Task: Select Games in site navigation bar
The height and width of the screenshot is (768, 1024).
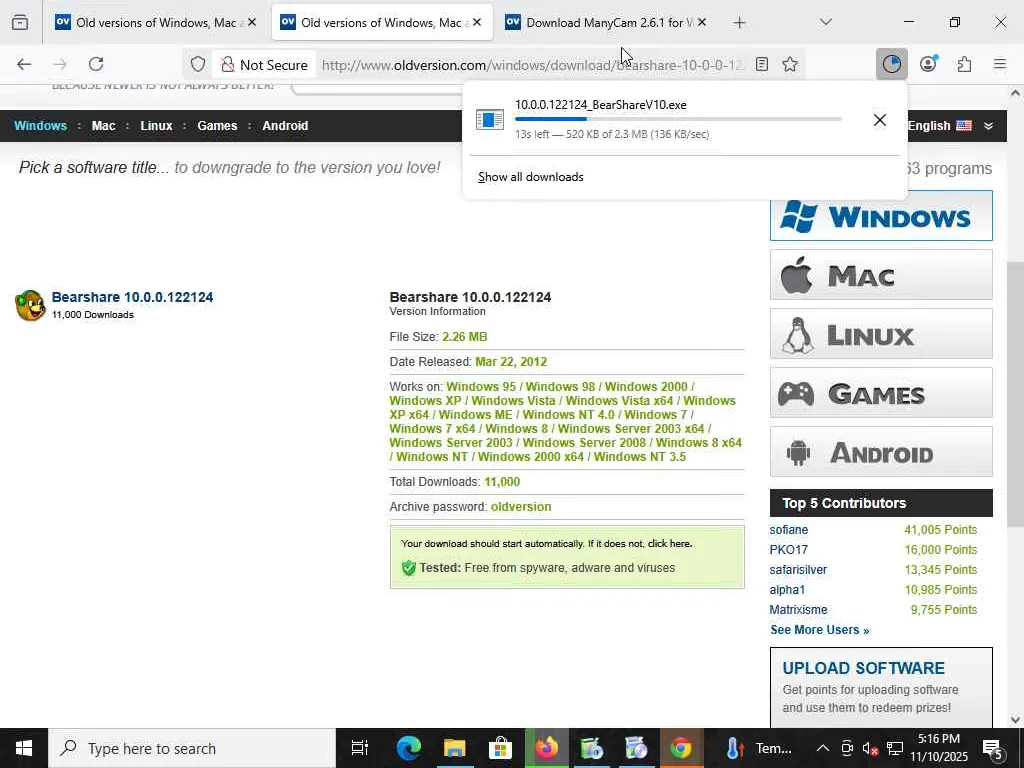Action: click(217, 125)
